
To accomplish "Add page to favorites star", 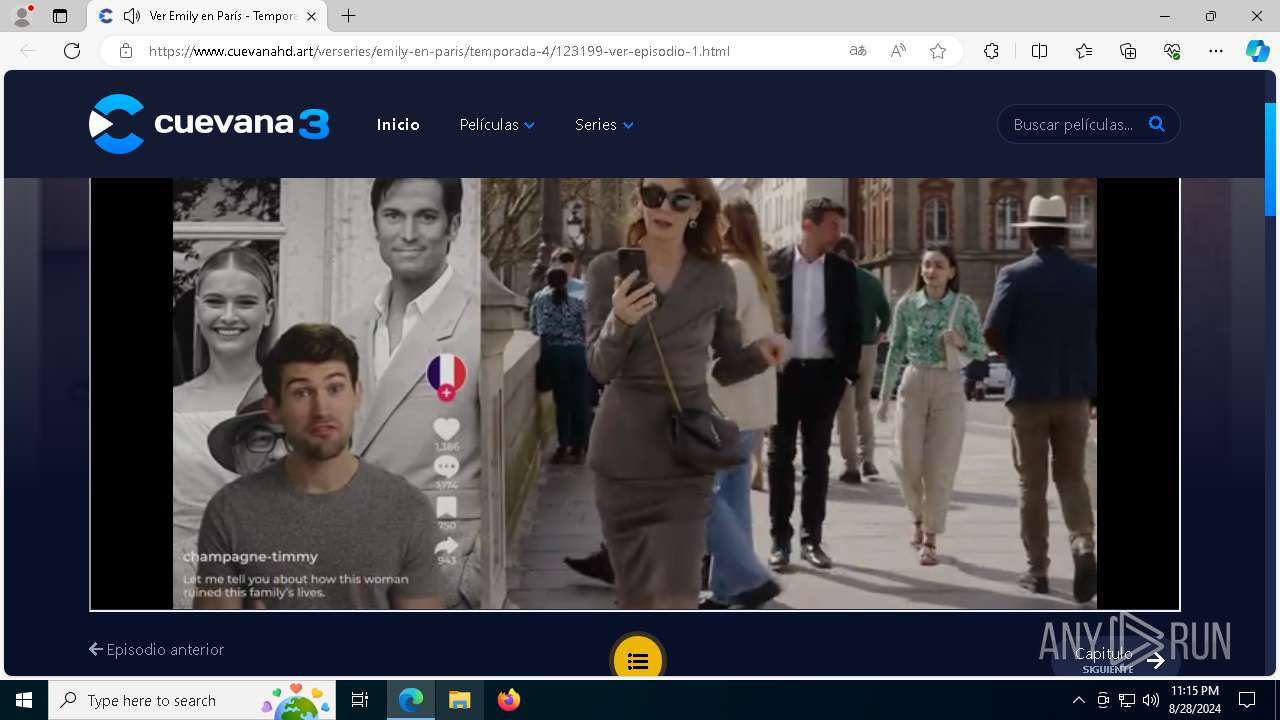I will [938, 51].
